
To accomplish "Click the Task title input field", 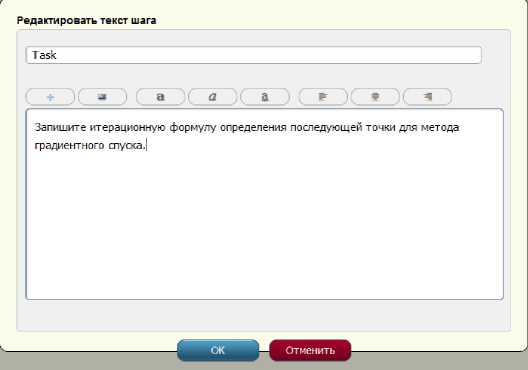I will (254, 55).
